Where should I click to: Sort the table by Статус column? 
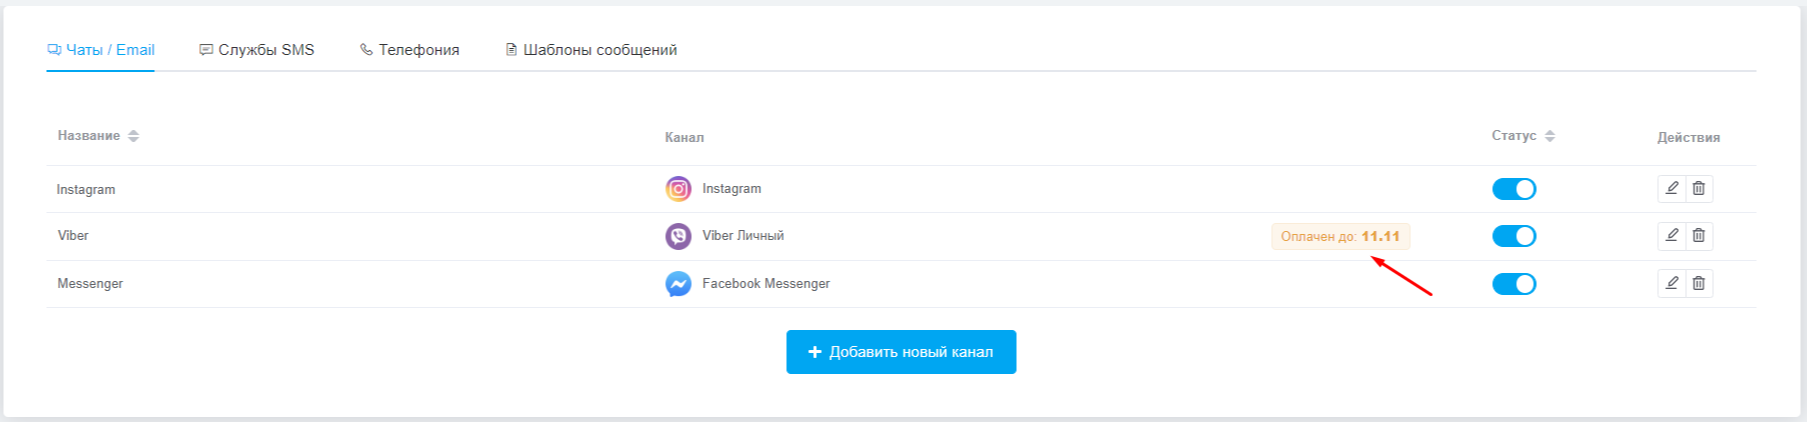1523,136
